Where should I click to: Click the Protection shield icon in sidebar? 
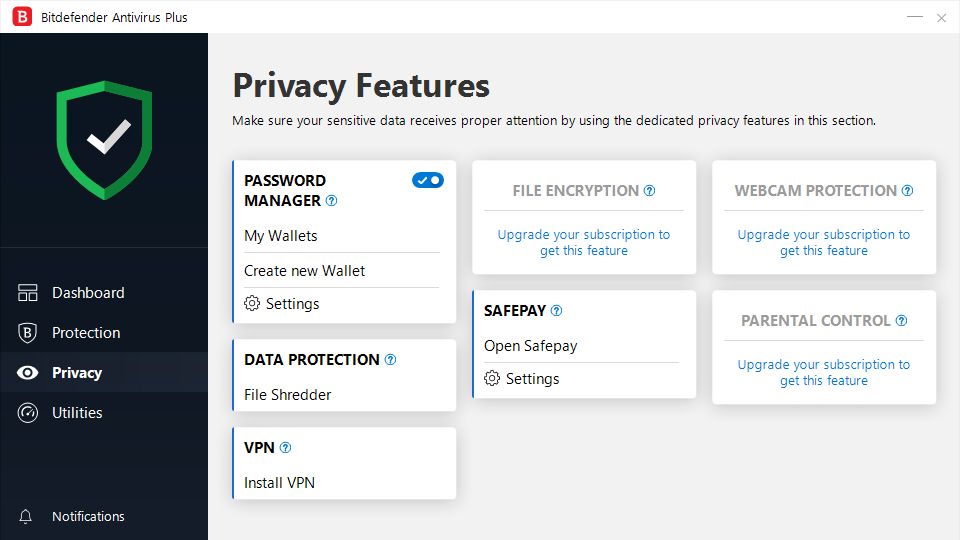point(28,333)
